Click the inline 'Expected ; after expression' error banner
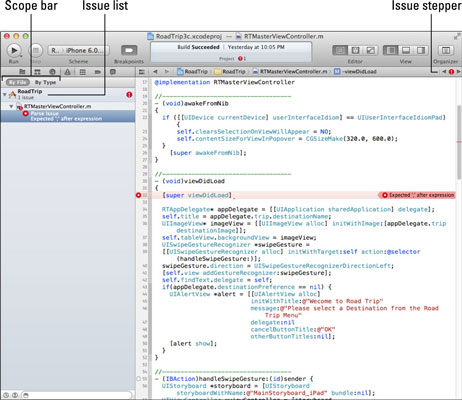Screen dimensions: 462x400 point(418,195)
